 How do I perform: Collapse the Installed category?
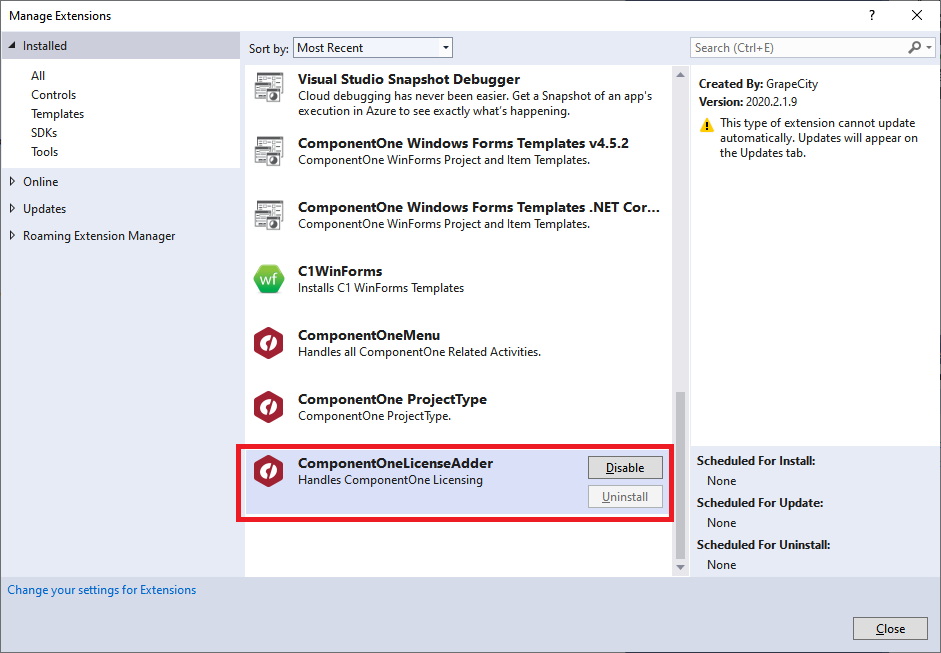(12, 46)
